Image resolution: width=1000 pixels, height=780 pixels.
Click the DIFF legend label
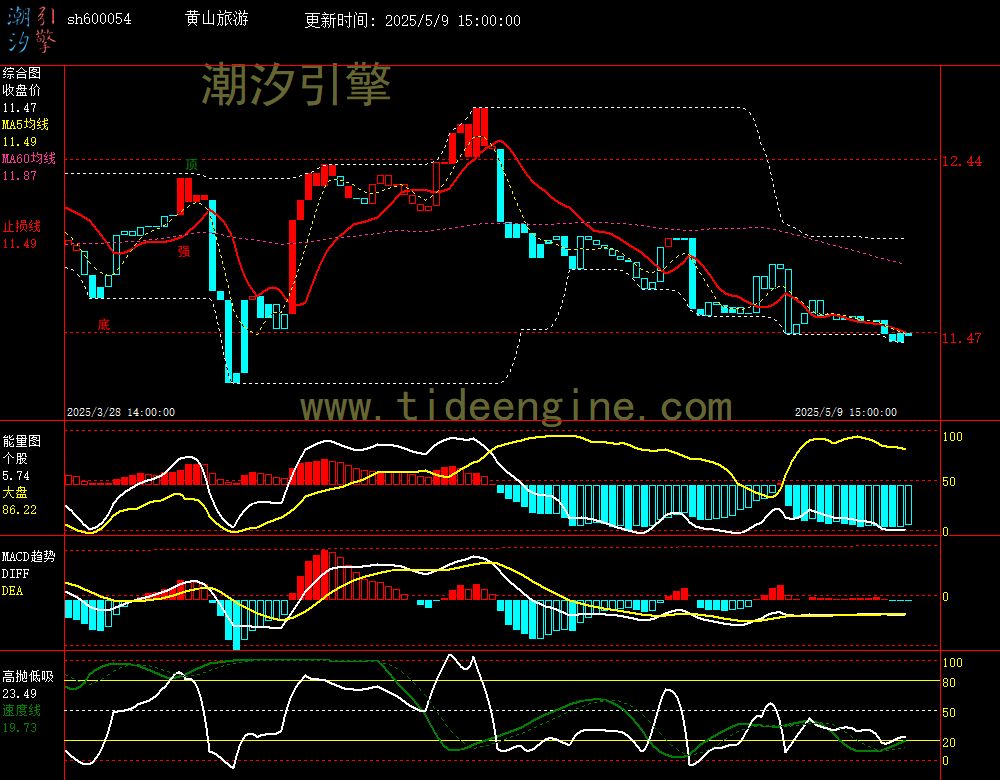coord(15,574)
